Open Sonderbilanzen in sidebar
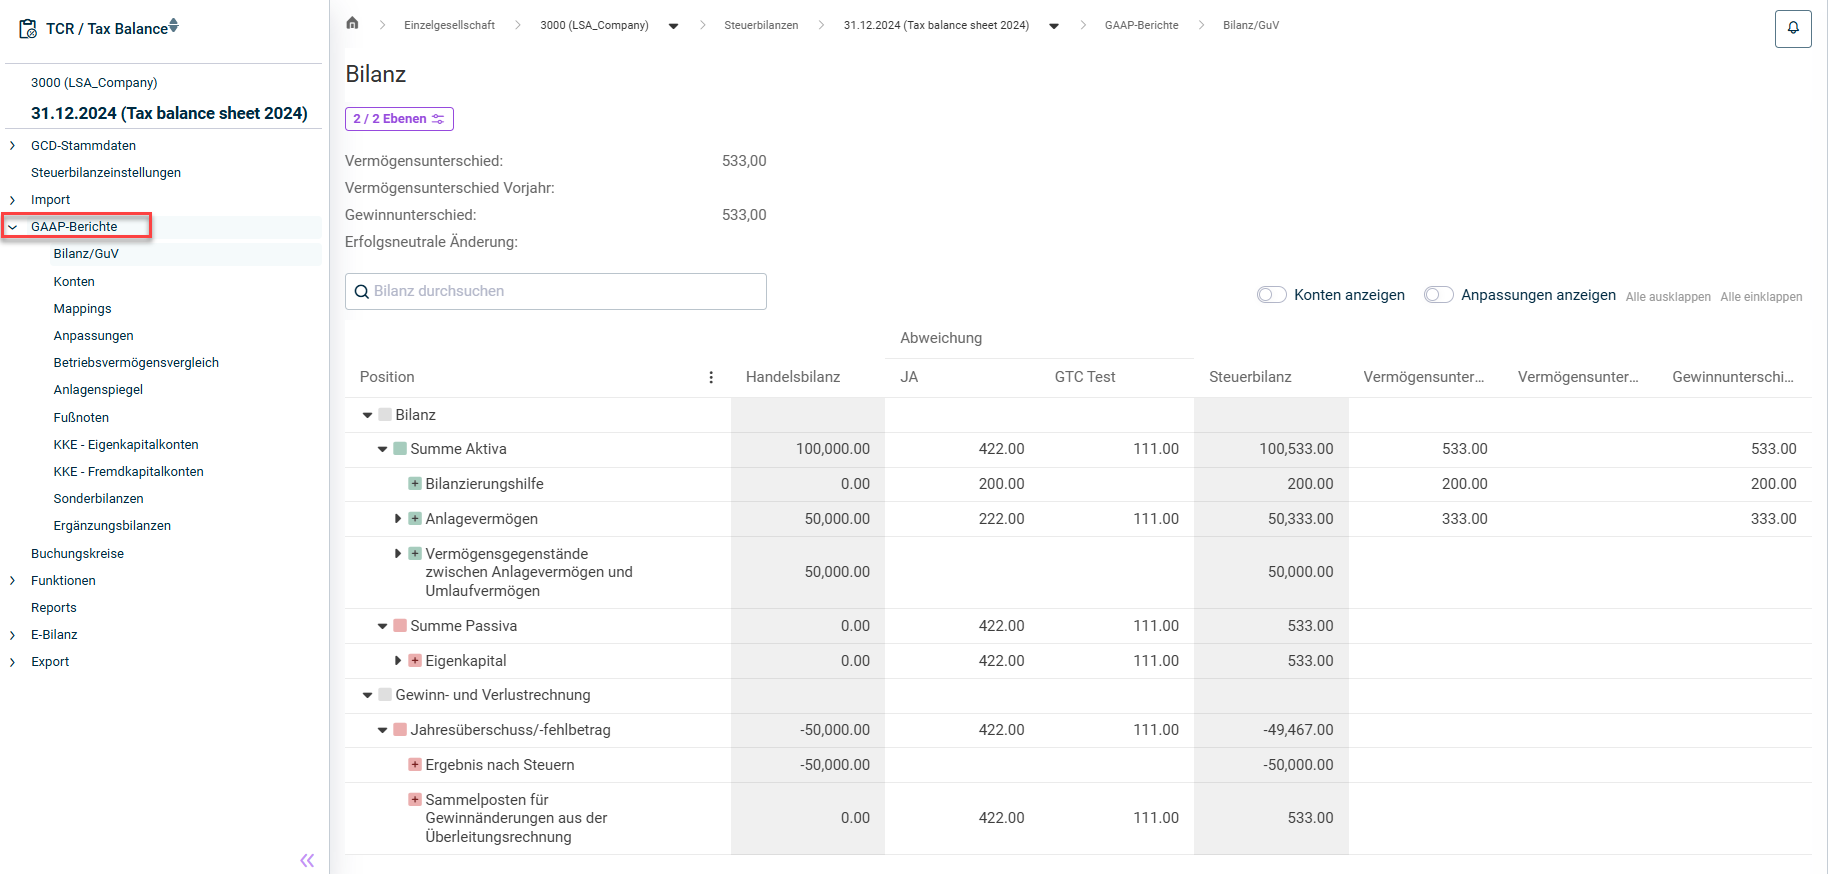Image resolution: width=1829 pixels, height=874 pixels. coord(98,499)
